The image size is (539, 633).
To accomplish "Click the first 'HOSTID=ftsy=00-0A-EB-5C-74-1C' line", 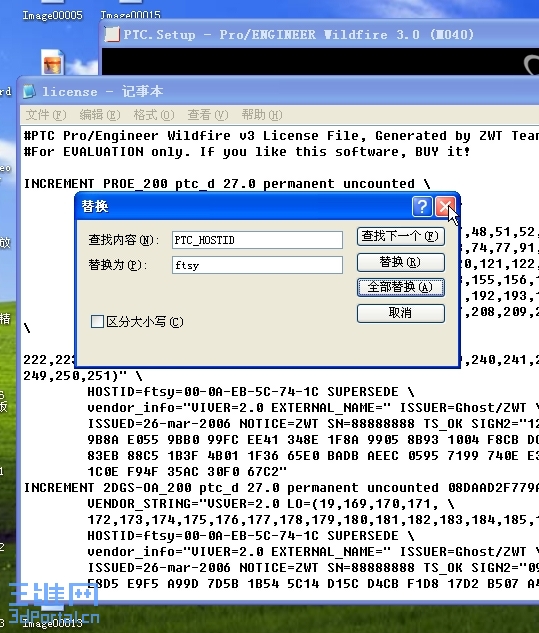I will 250,392.
